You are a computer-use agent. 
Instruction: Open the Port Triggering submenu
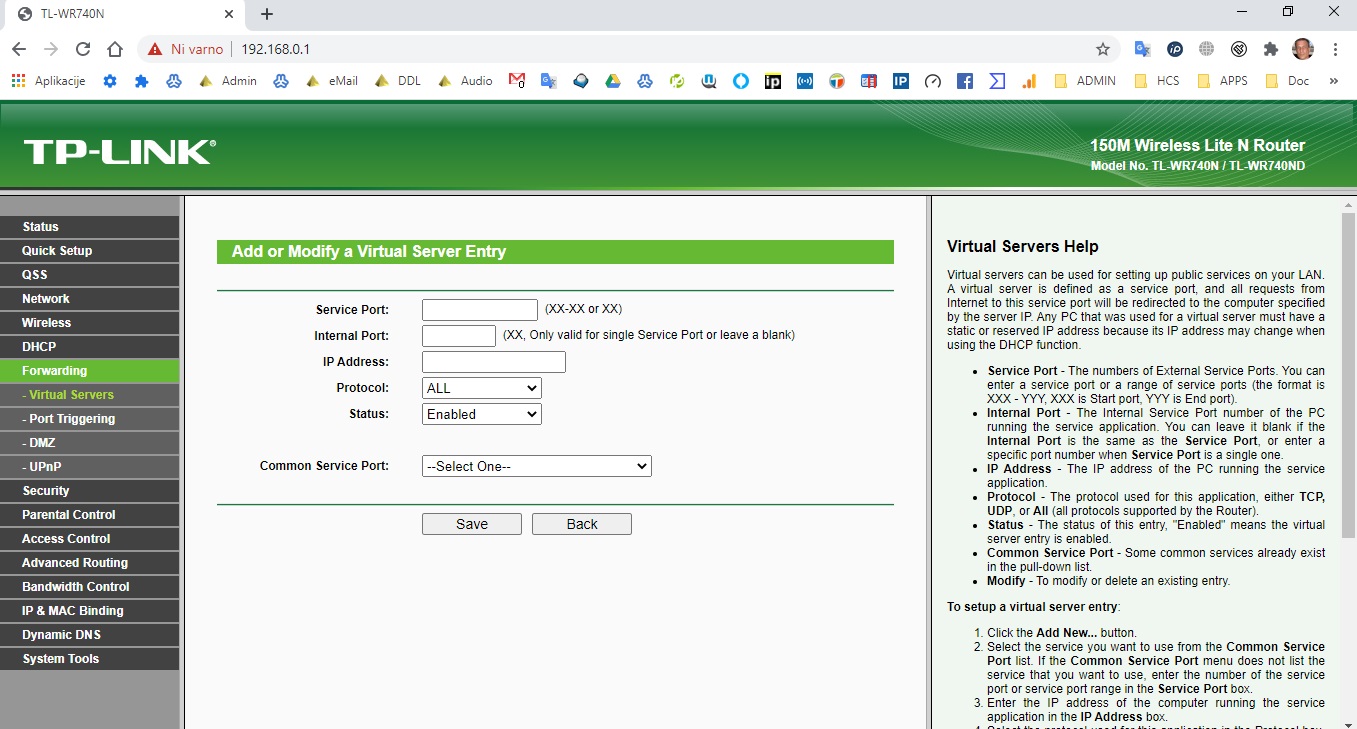[x=90, y=419]
